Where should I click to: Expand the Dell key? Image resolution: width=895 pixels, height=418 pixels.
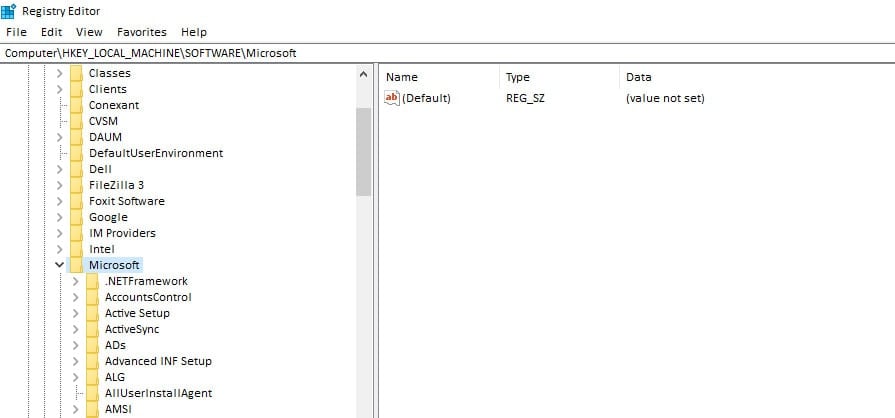pyautogui.click(x=59, y=169)
